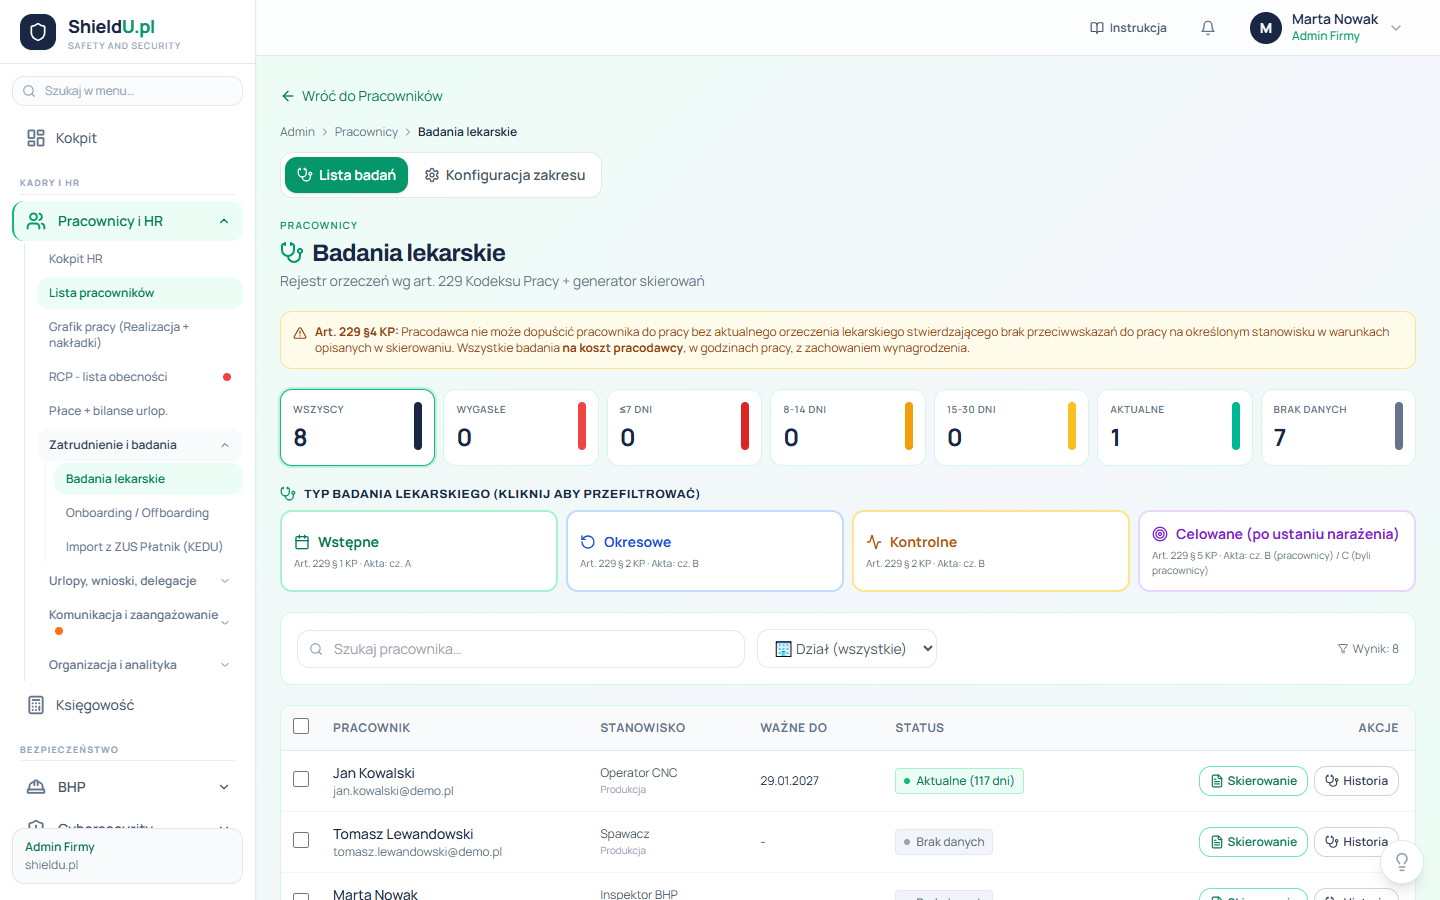Filter by the Wygasłe status card
This screenshot has height=900, width=1440.
point(521,427)
